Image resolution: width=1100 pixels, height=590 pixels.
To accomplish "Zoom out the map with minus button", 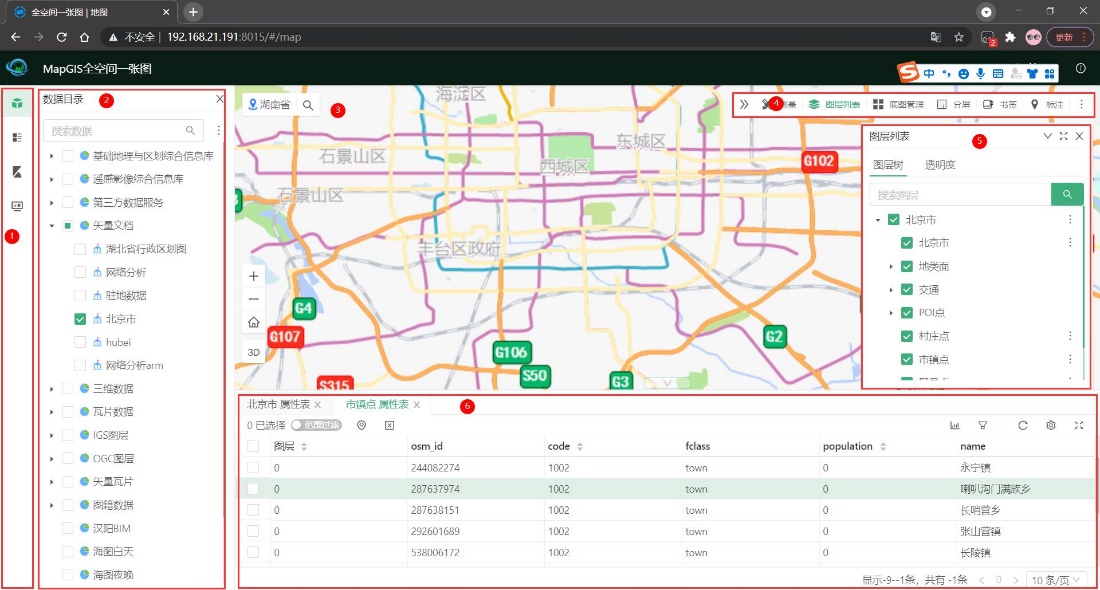I will pyautogui.click(x=254, y=299).
